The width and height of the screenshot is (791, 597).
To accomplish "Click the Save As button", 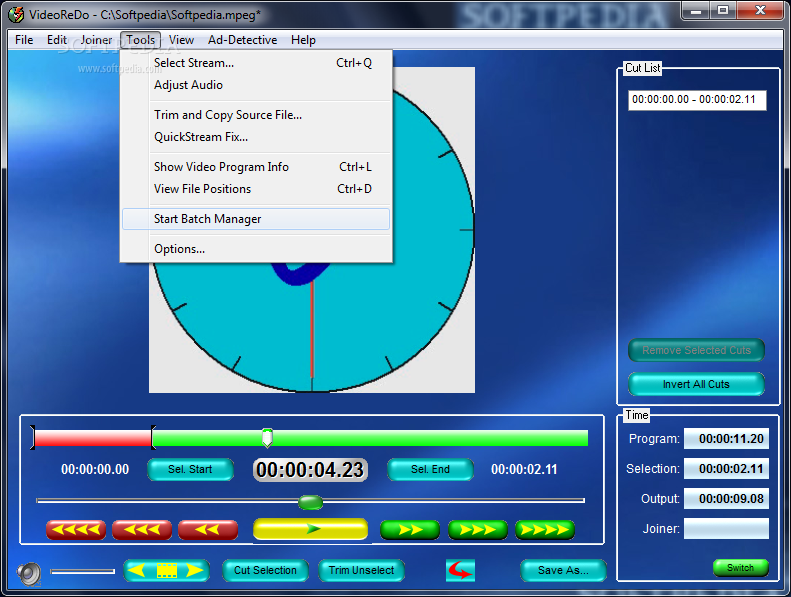I will point(563,570).
